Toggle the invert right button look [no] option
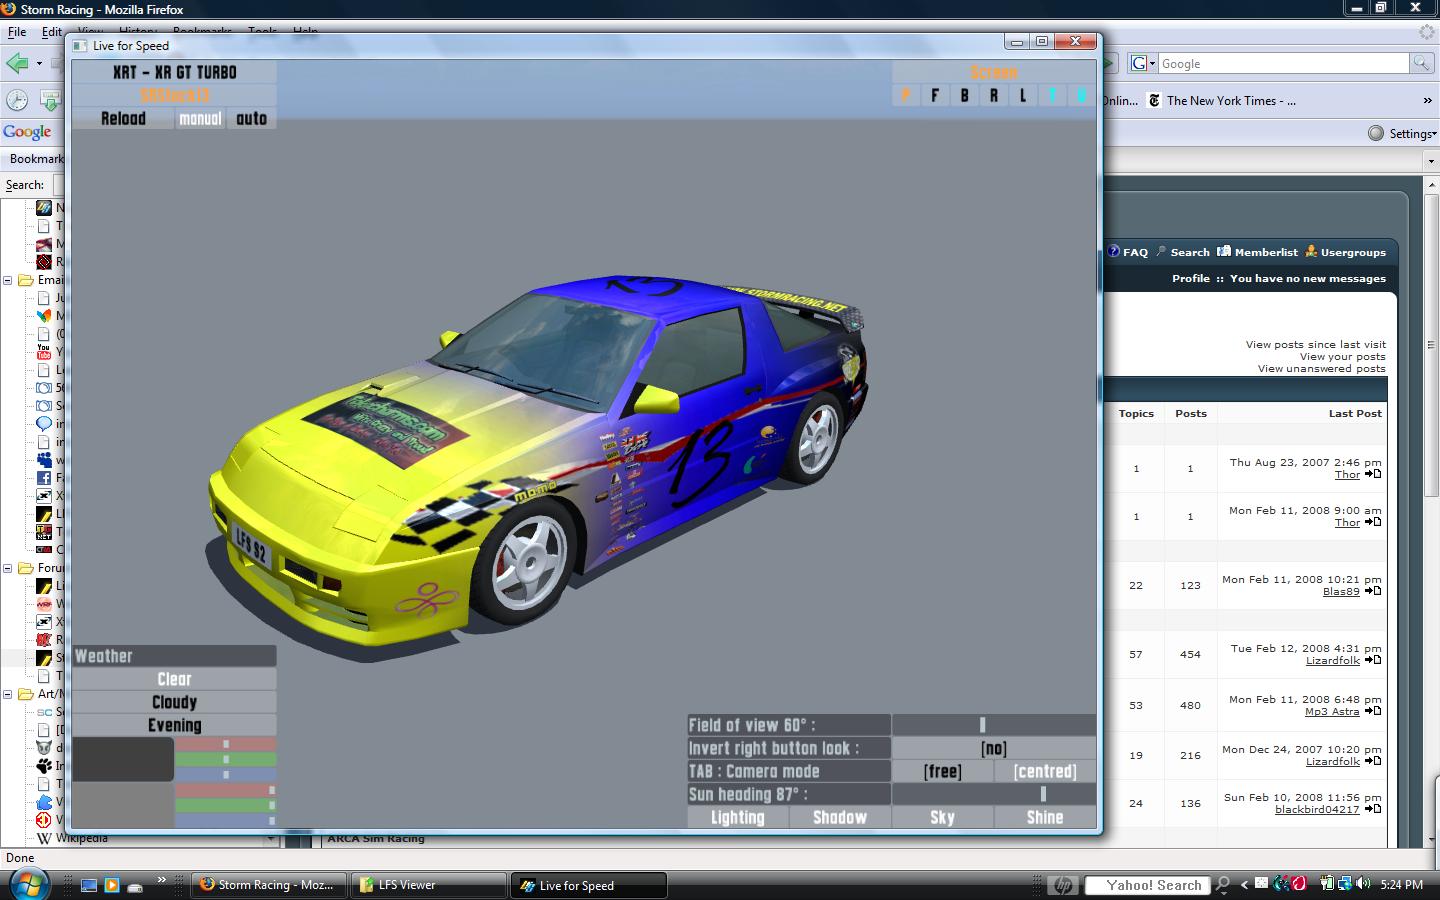The image size is (1440, 900). 994,748
